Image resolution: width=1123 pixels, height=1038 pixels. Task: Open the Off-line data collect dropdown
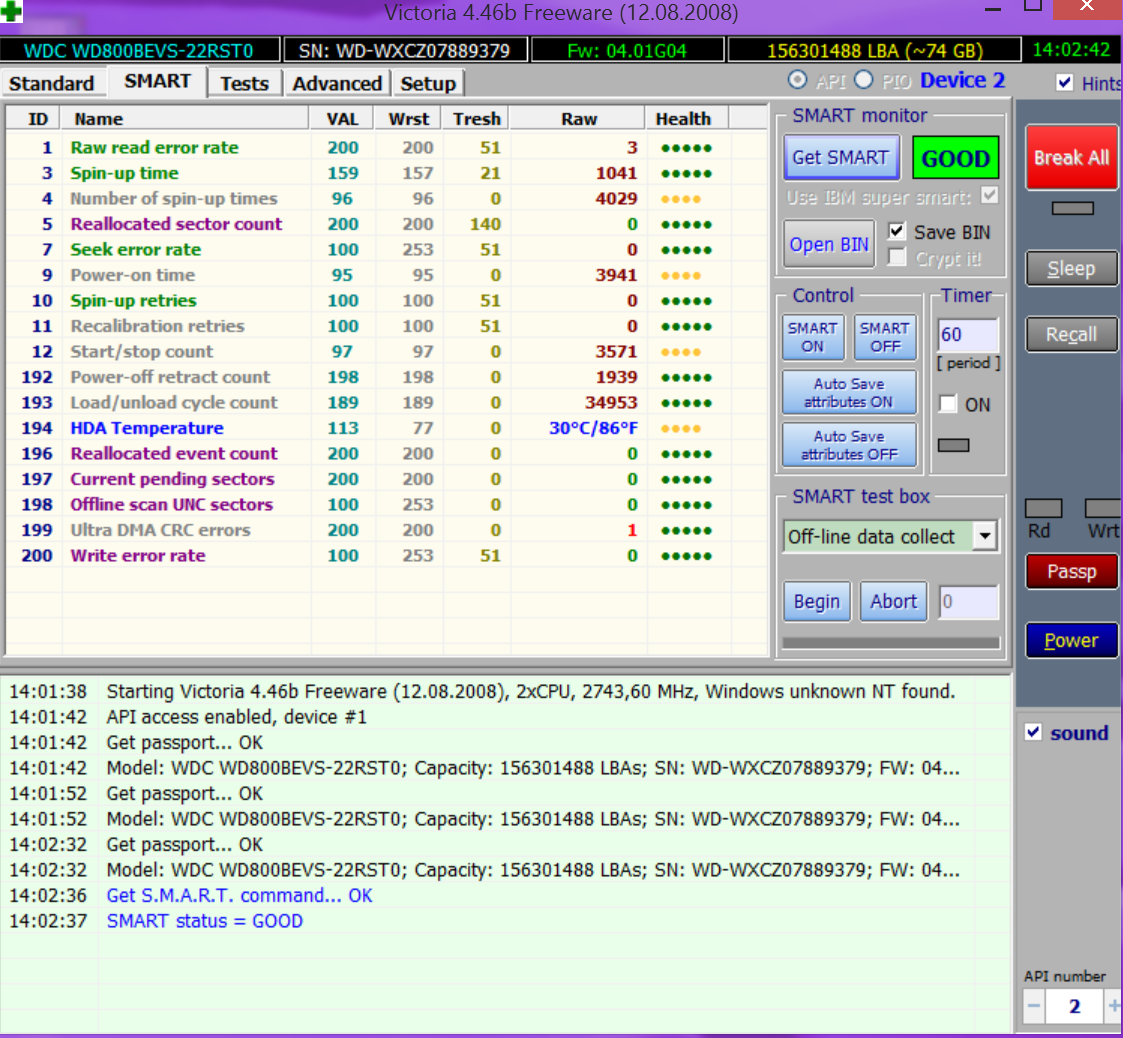[x=985, y=536]
